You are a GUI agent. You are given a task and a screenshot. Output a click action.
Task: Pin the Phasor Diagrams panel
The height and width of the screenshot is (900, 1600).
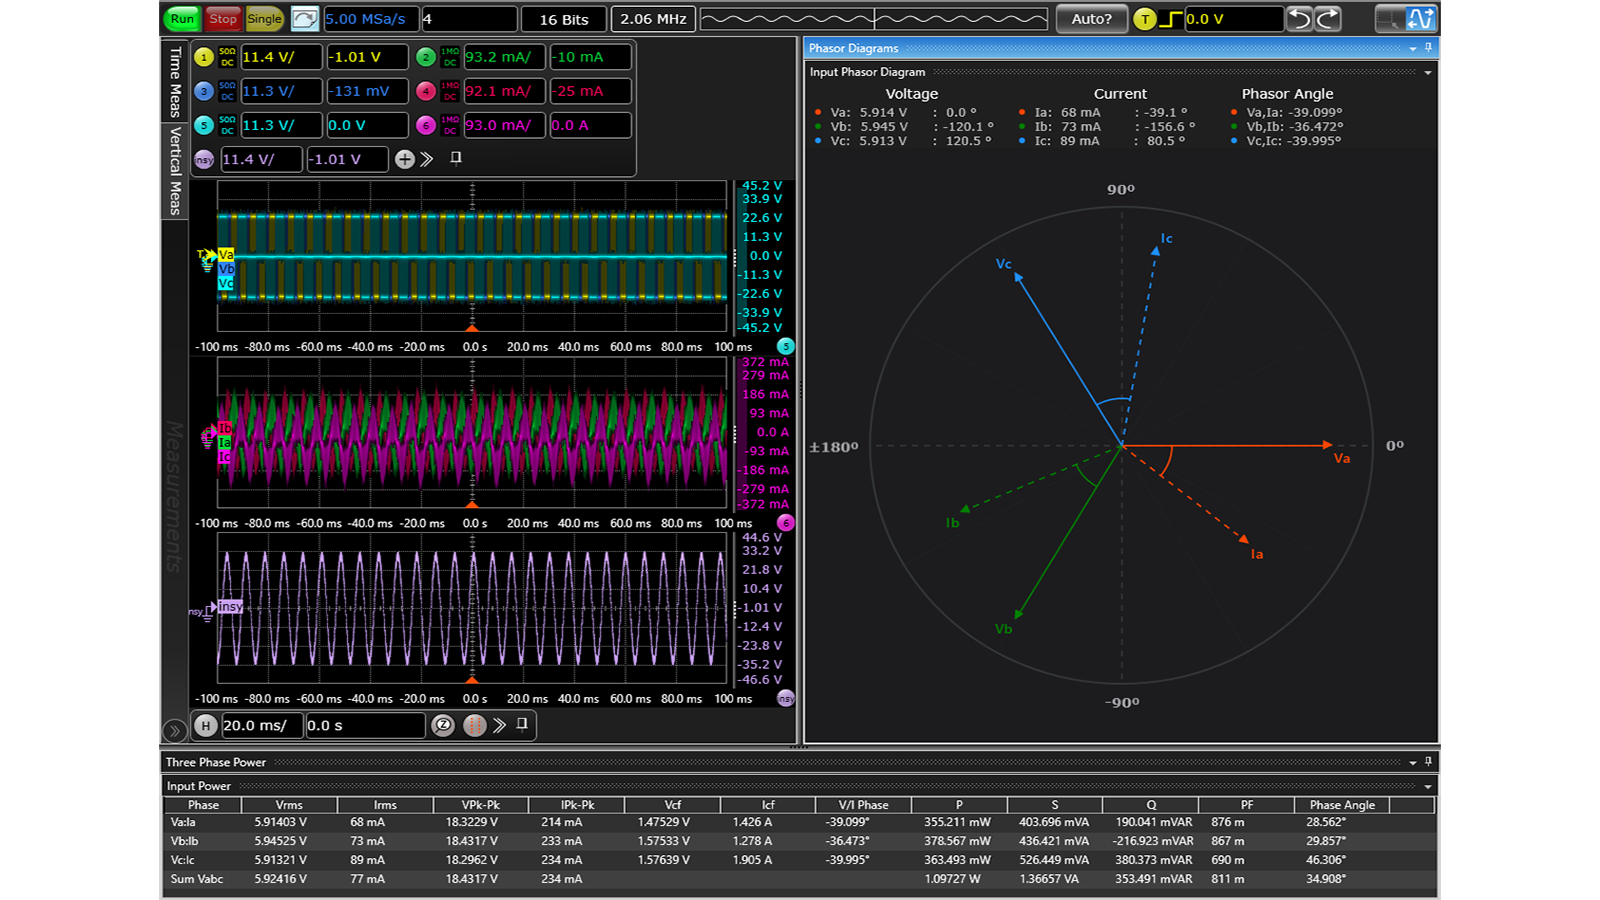(1430, 47)
